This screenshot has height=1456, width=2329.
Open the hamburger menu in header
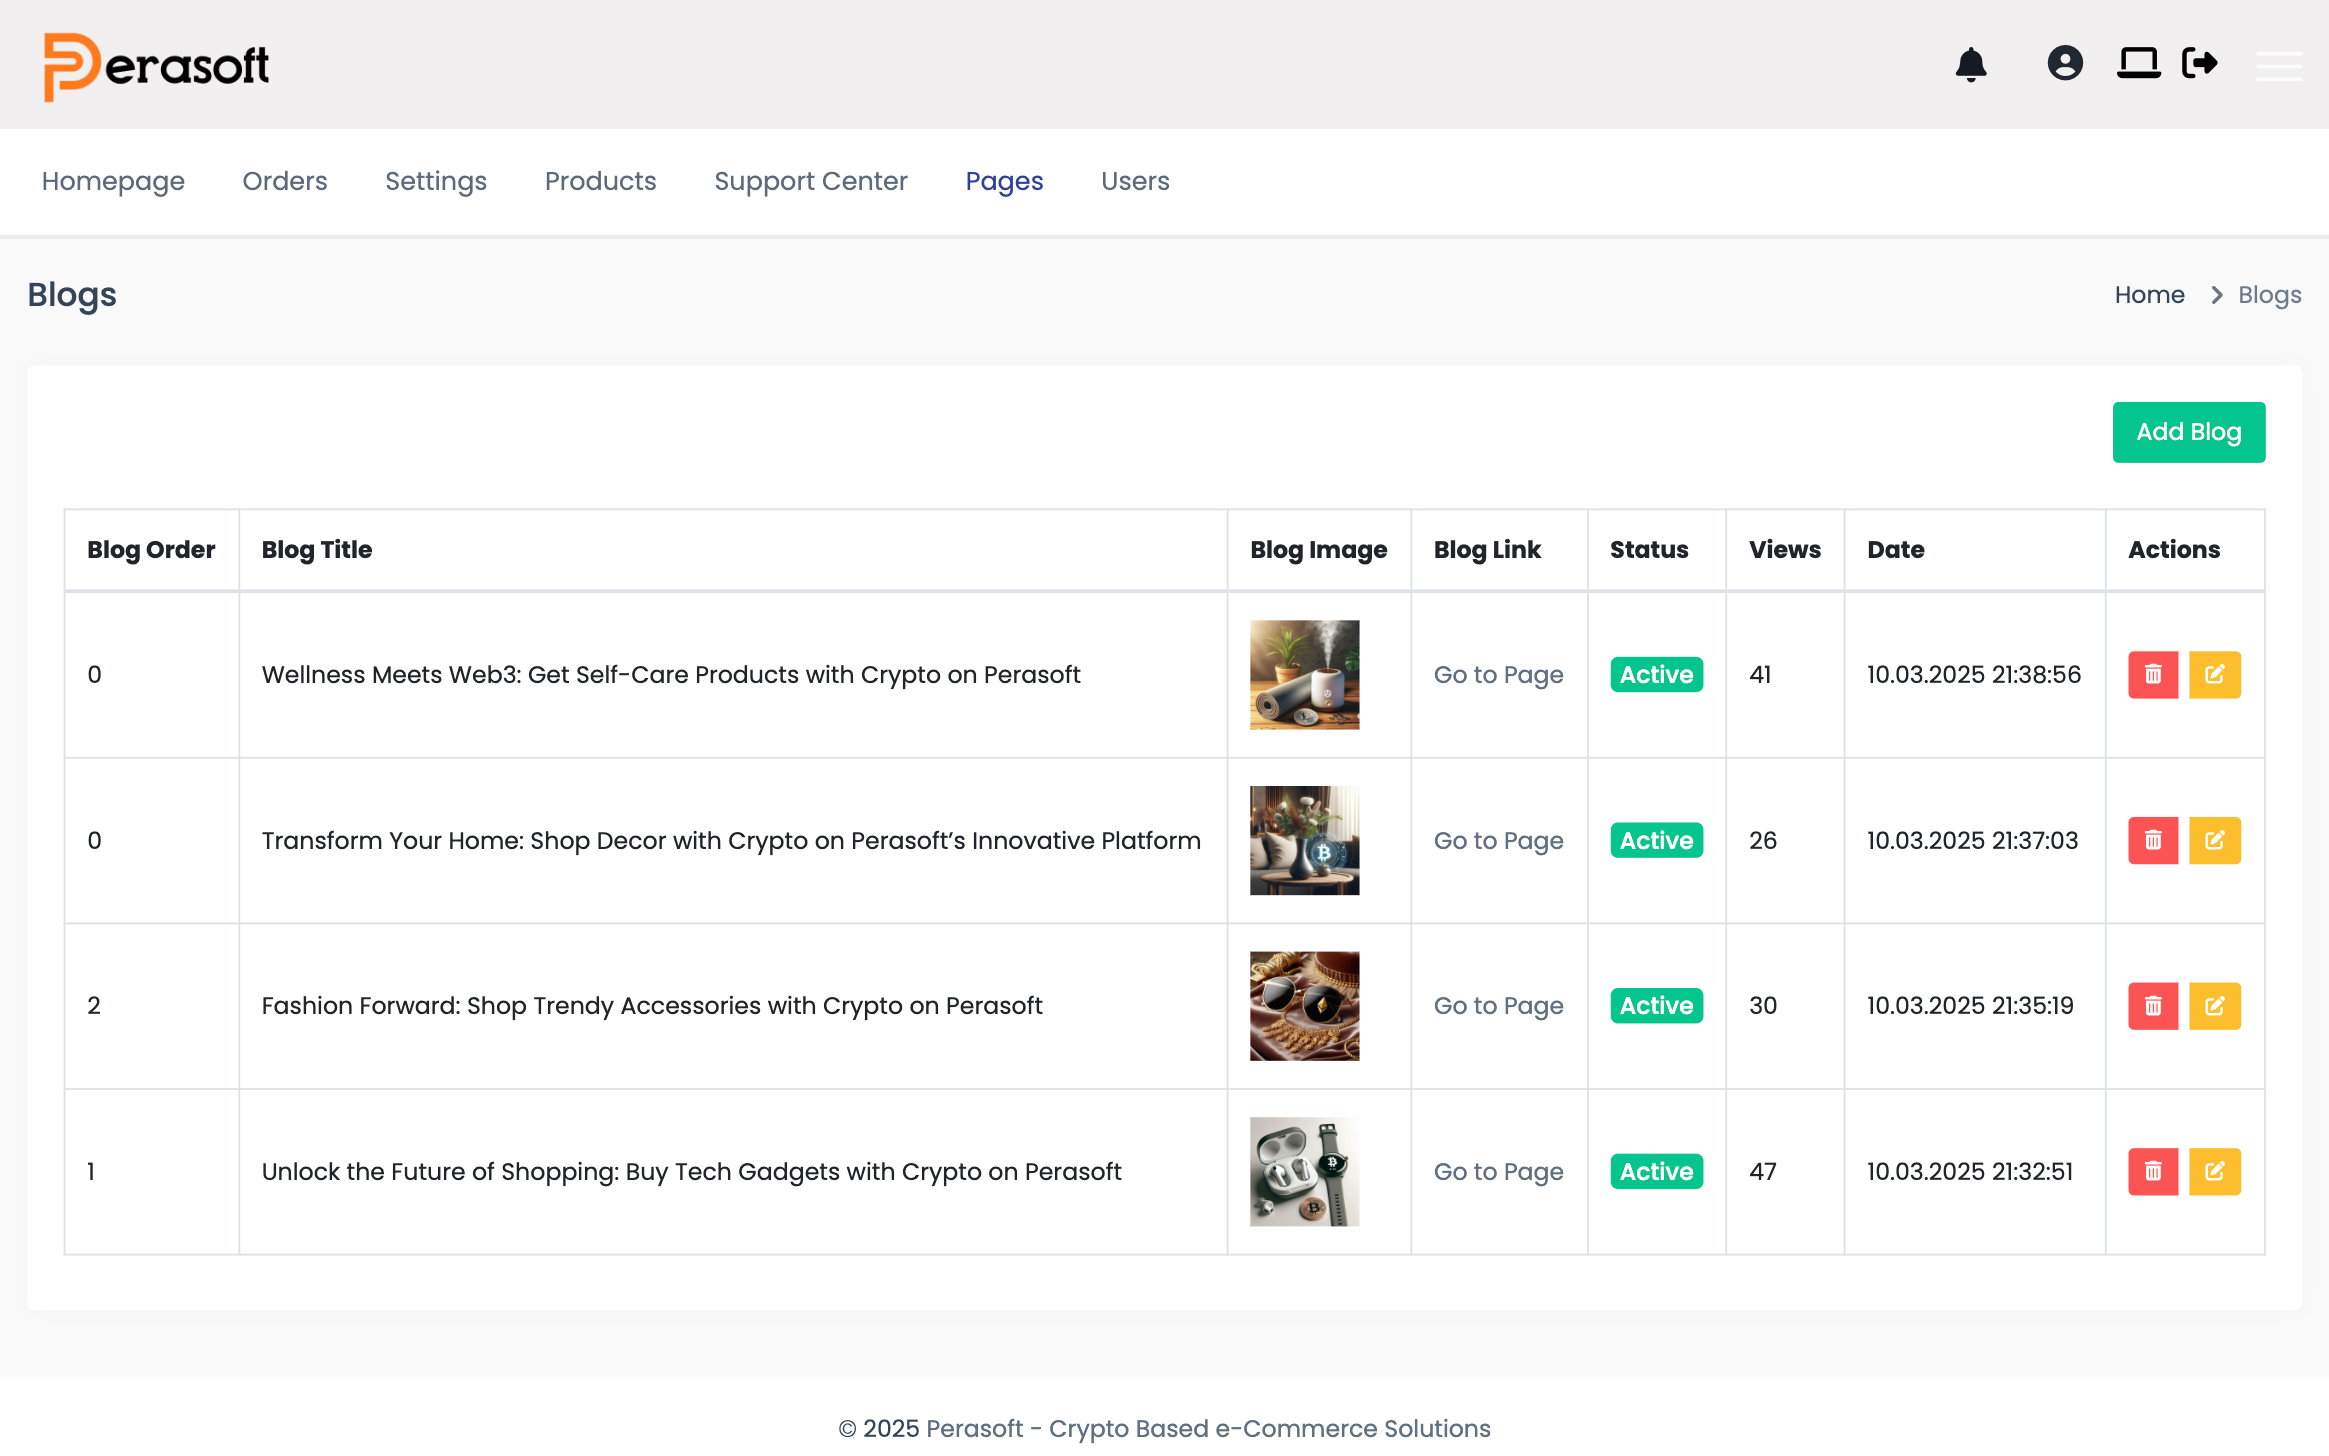2279,66
